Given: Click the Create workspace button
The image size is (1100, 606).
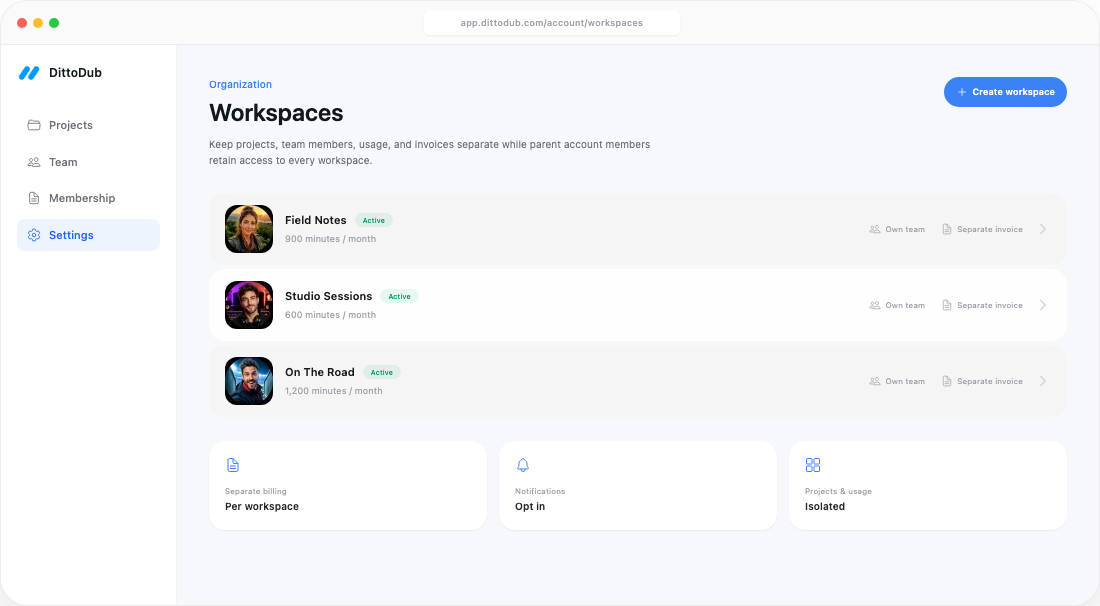Looking at the screenshot, I should point(1005,92).
